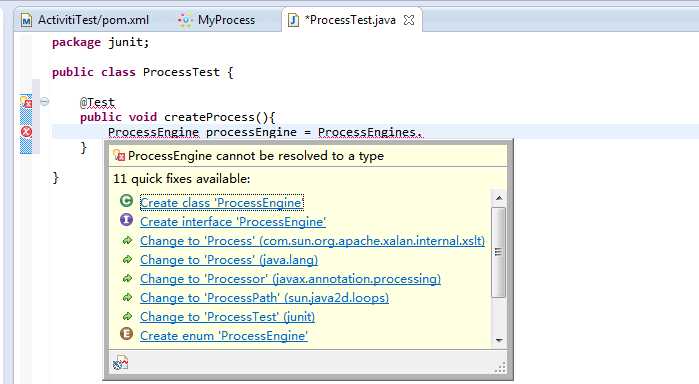Click the red error marker on ProcessEngine line
This screenshot has width=699, height=384.
26,132
